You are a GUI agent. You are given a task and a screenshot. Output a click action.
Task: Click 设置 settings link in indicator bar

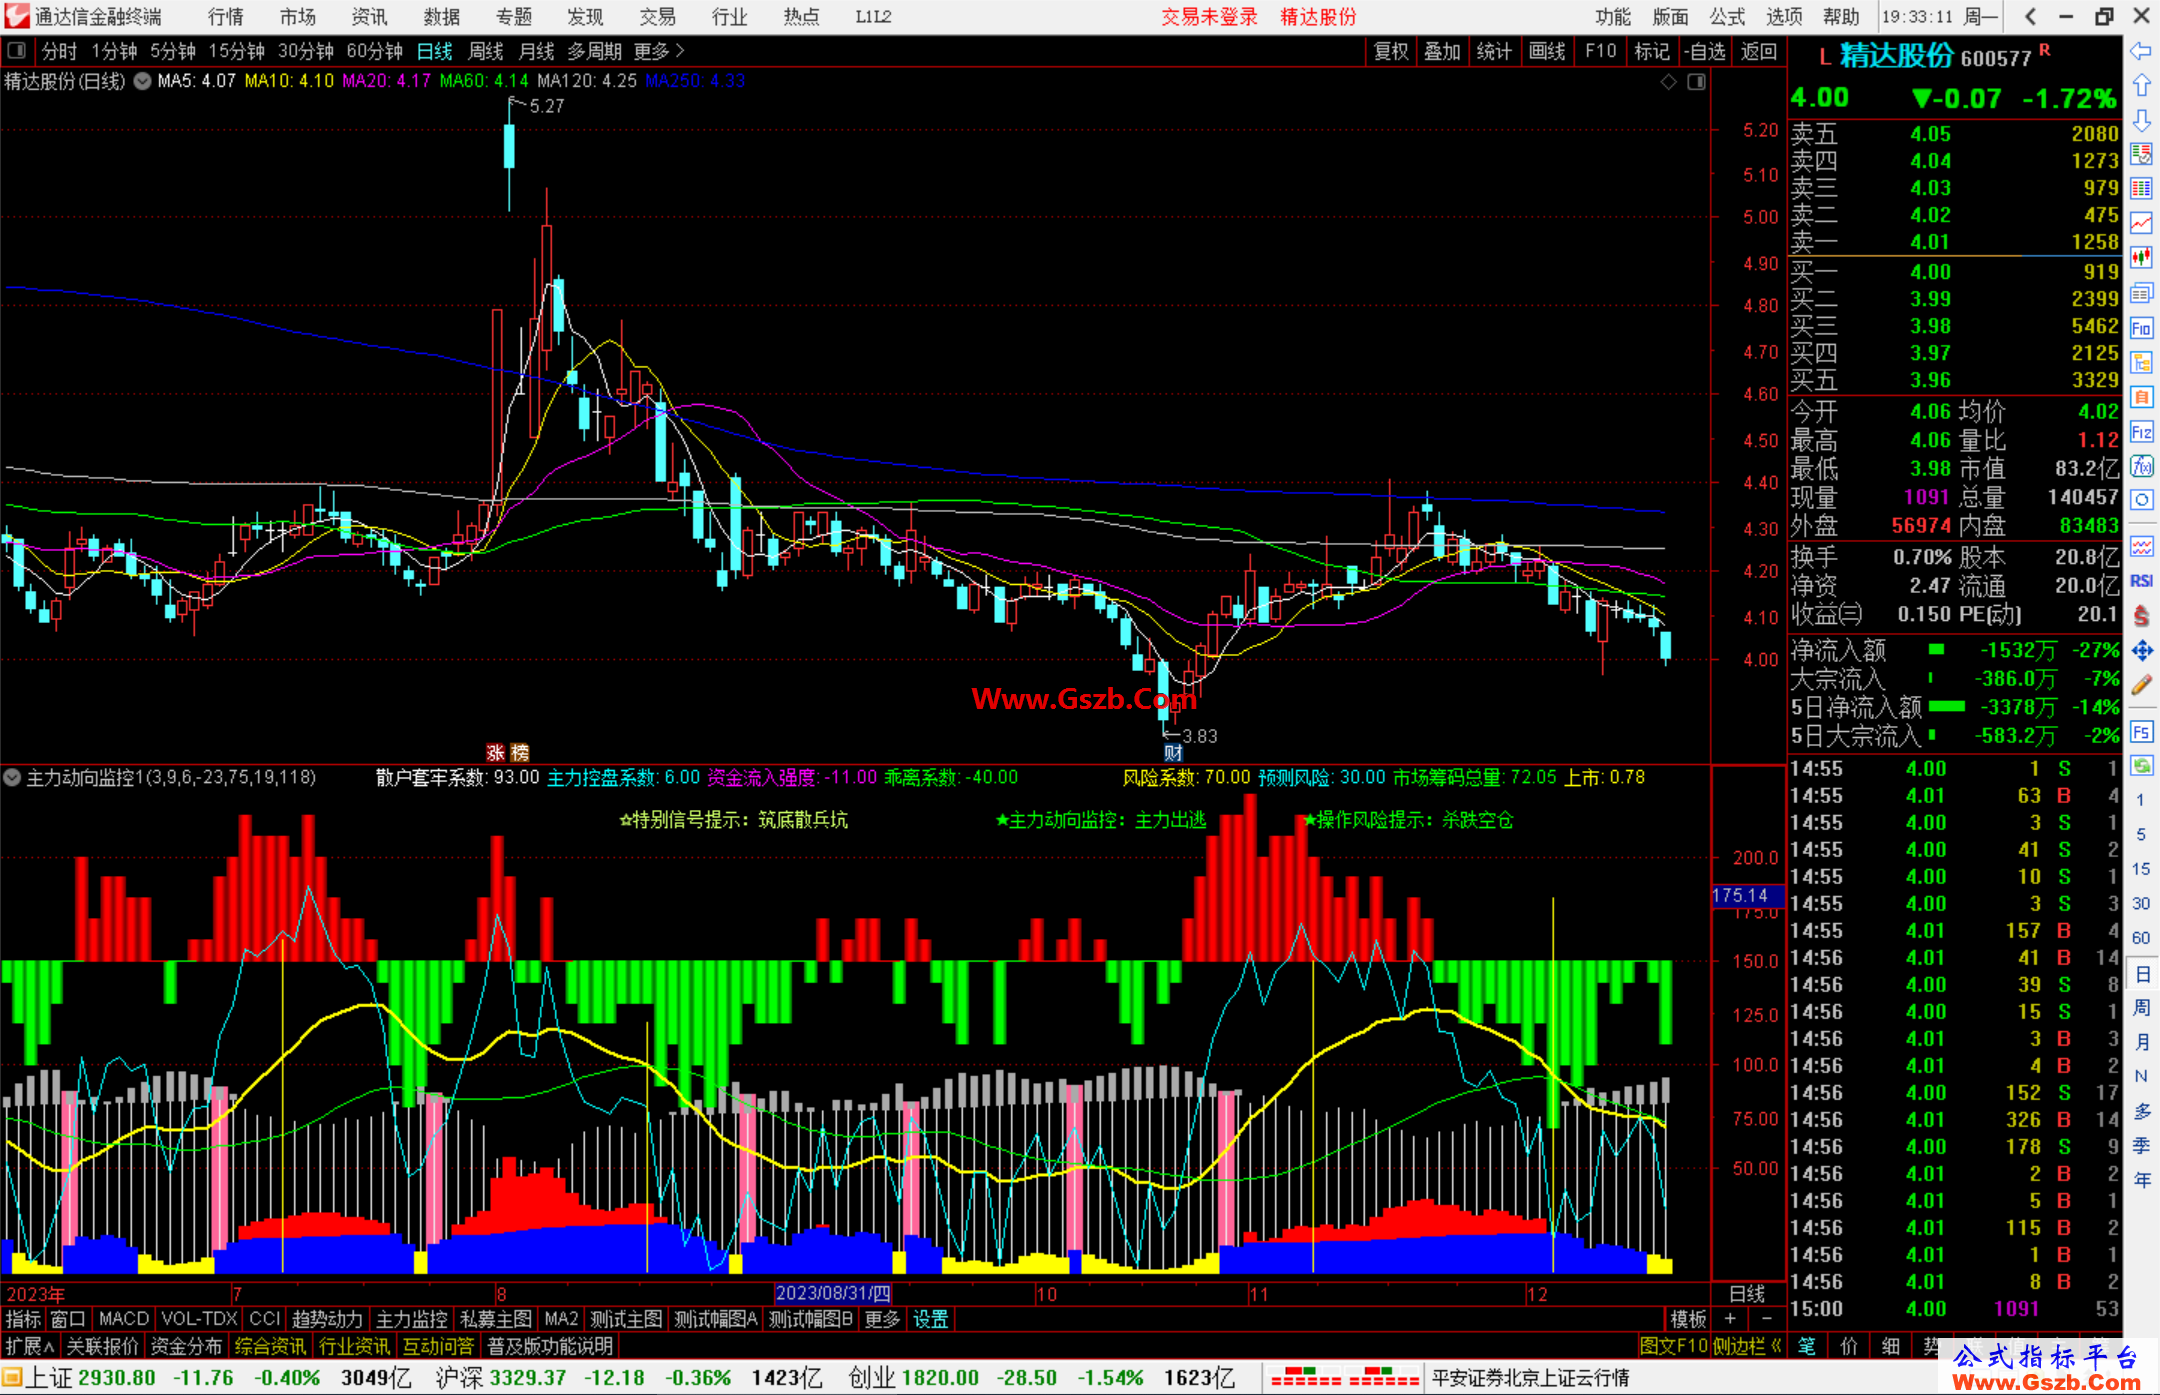[x=930, y=1319]
